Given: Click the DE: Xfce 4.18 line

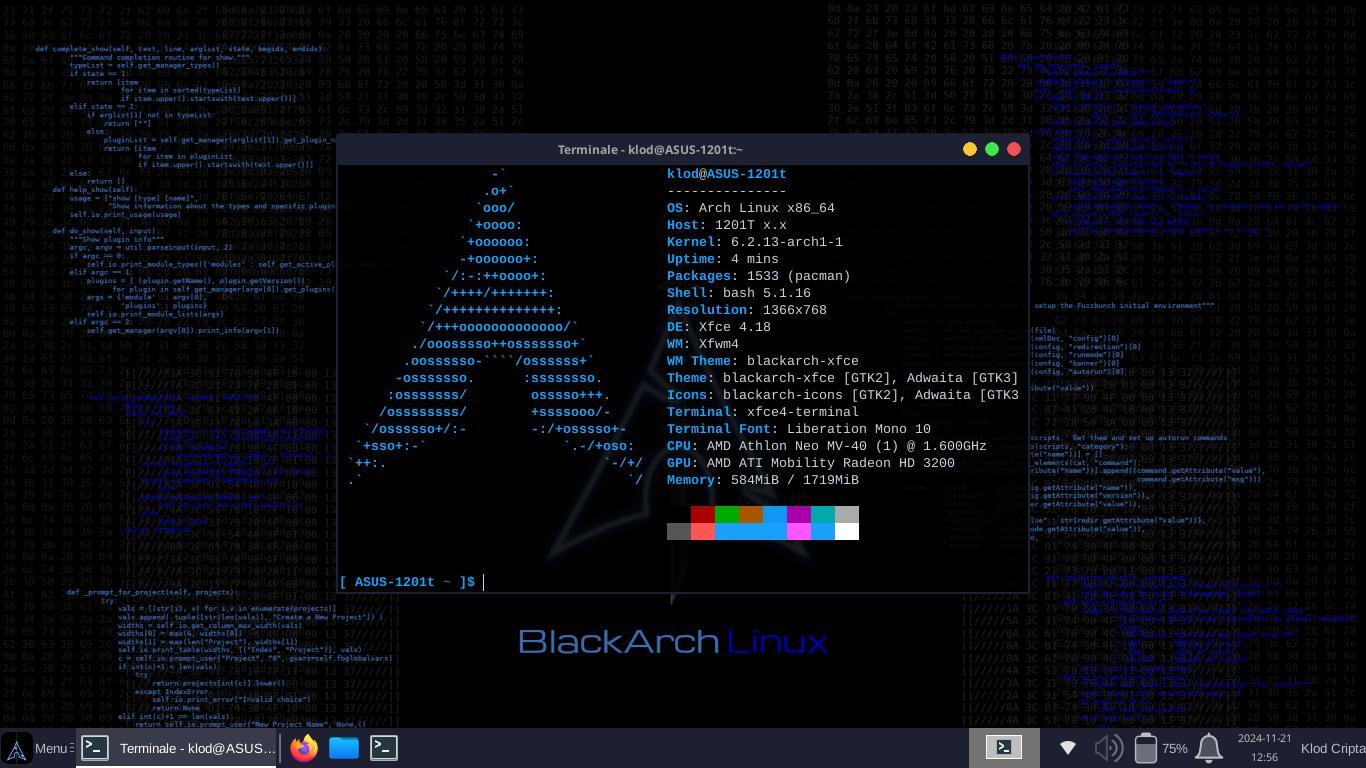Looking at the screenshot, I should tap(719, 327).
